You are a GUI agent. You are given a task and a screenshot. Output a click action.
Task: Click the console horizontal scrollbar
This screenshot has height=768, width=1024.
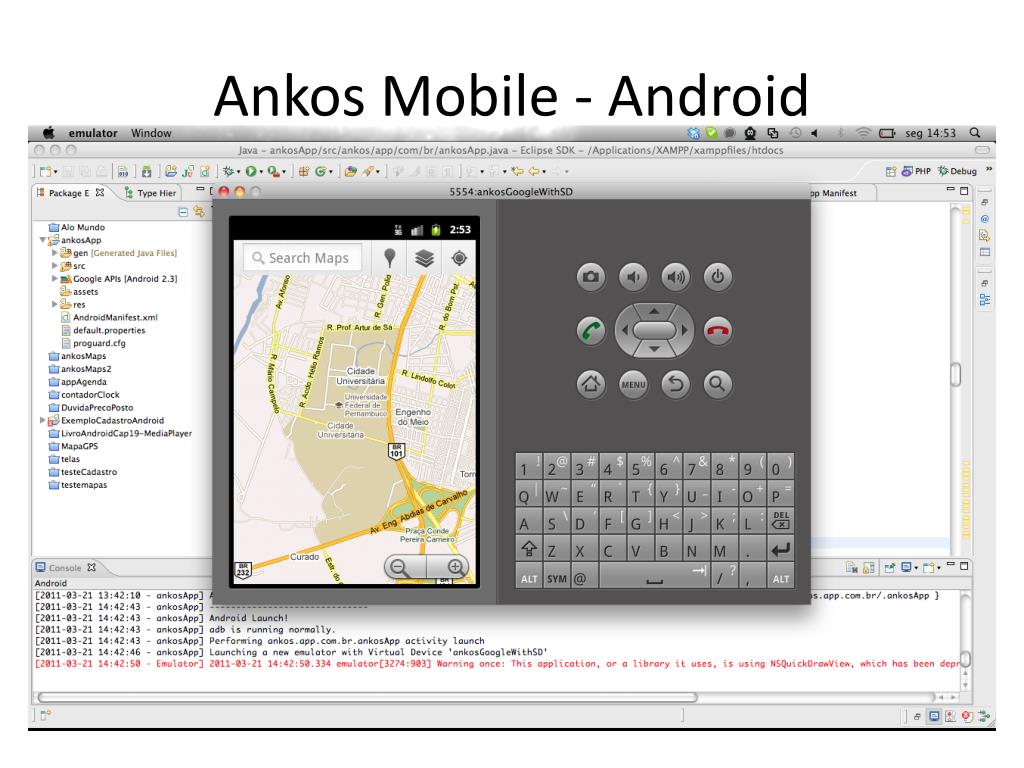(x=368, y=697)
